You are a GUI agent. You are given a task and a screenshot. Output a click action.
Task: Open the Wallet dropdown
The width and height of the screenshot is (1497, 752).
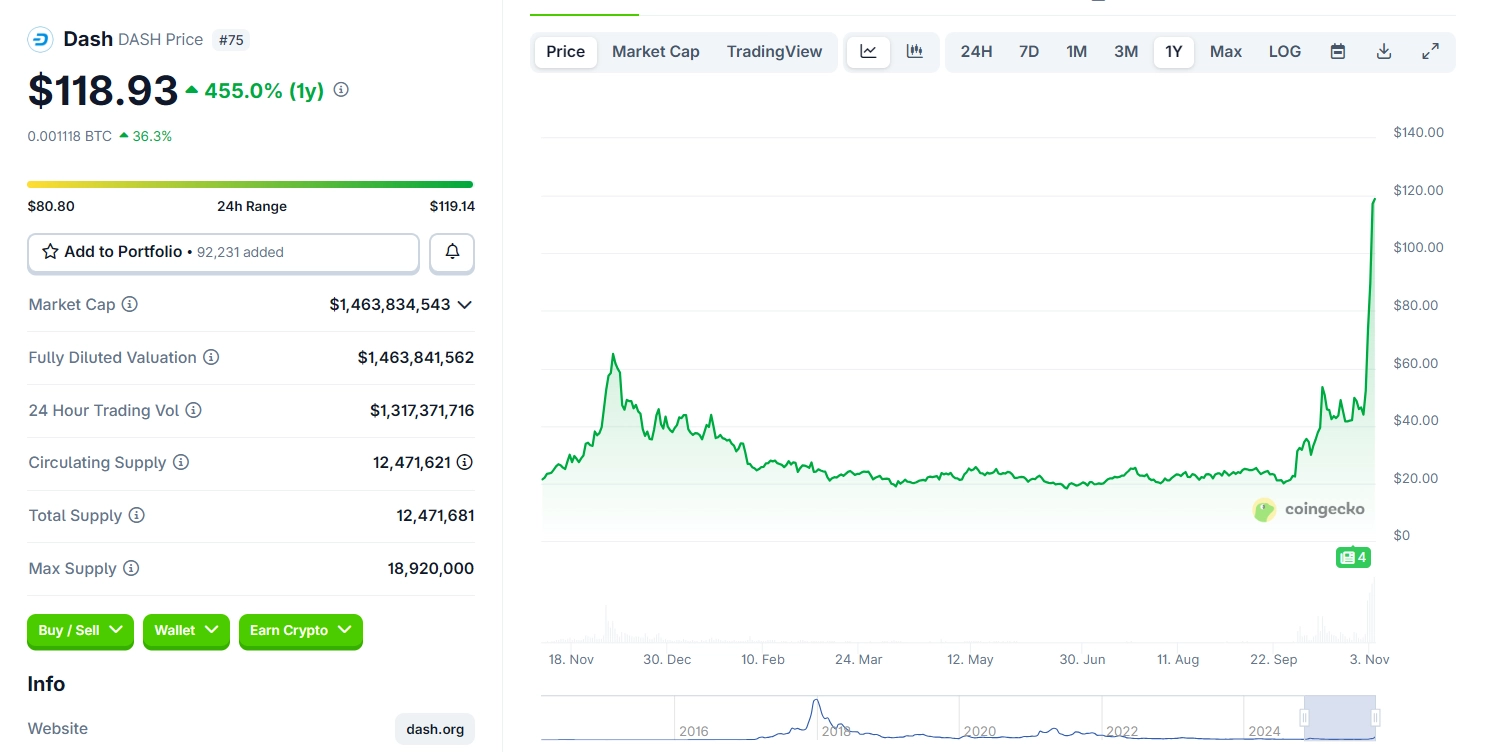click(x=186, y=630)
